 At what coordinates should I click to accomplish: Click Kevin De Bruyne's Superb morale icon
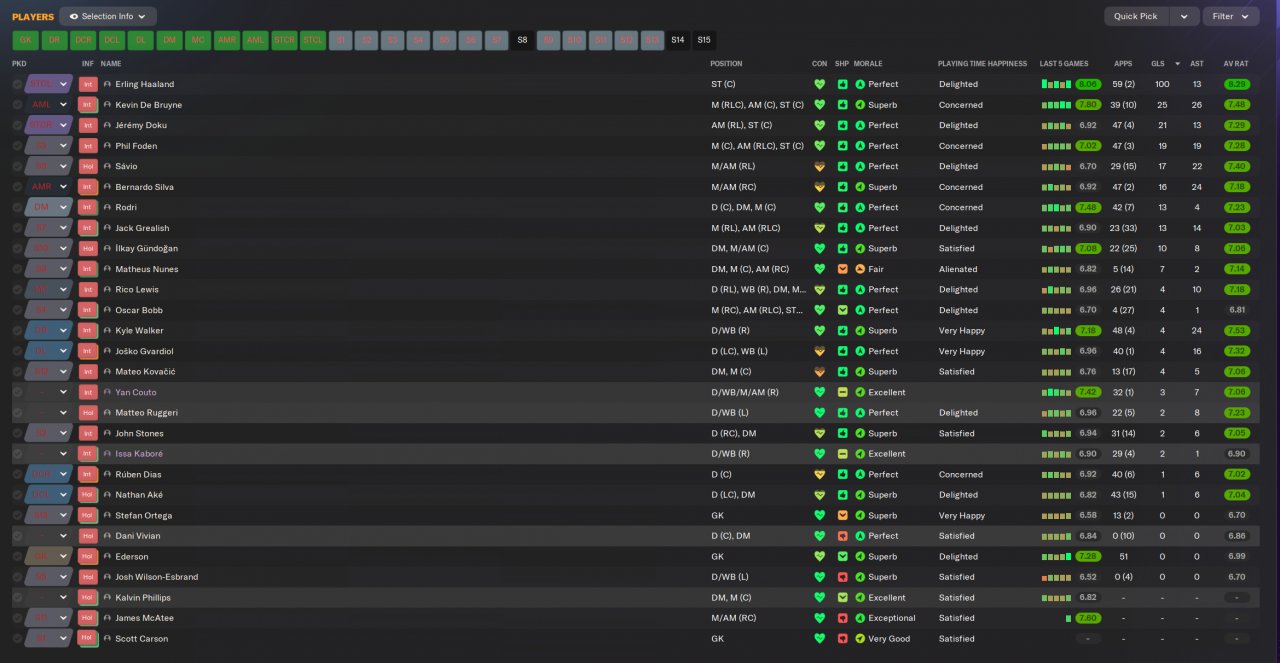click(860, 105)
